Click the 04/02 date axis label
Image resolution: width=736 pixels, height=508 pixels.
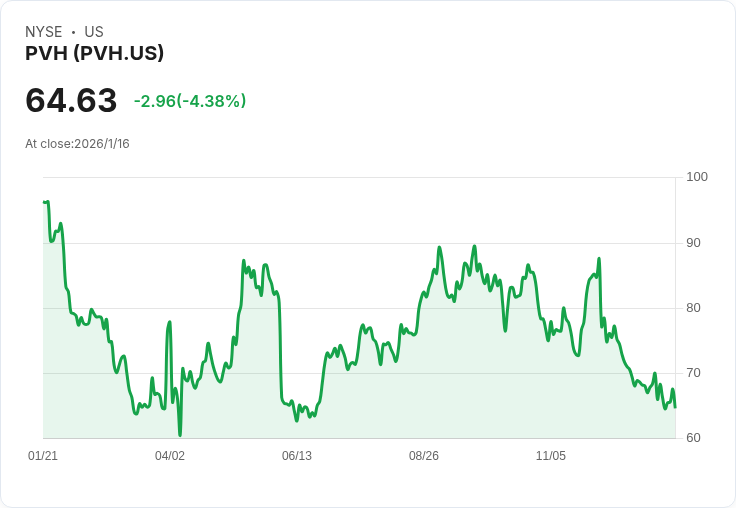coord(170,456)
